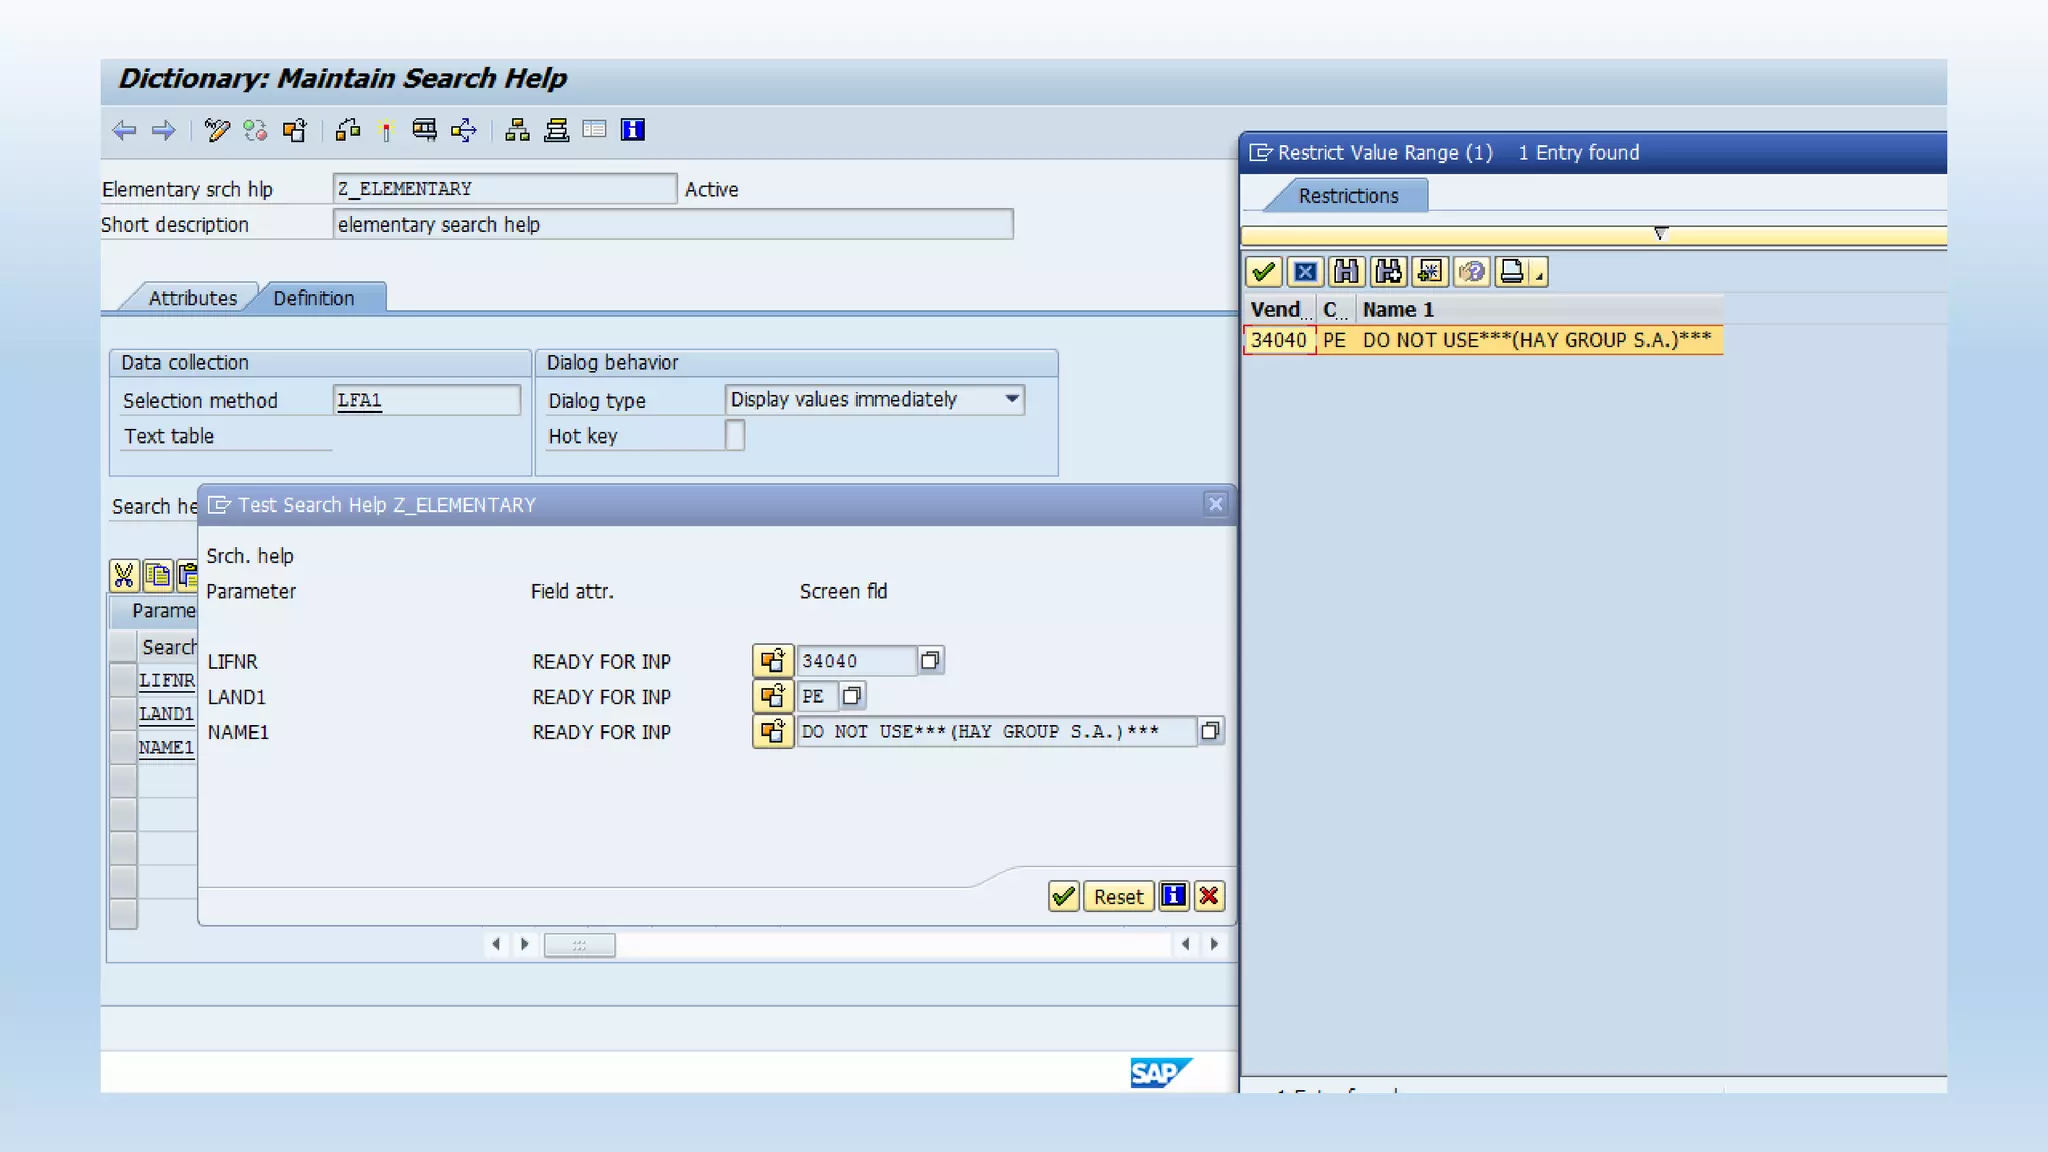
Task: Switch to the Attributes tab
Action: coord(192,298)
